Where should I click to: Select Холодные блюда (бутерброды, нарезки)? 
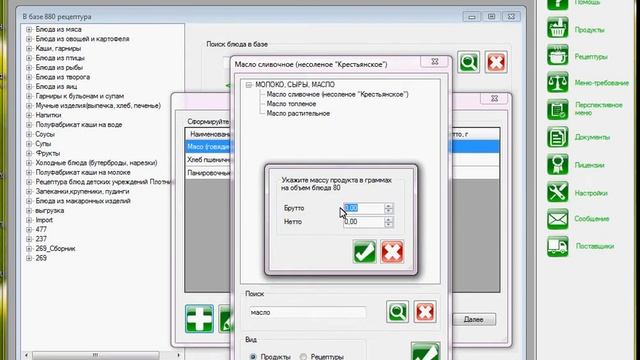tap(96, 163)
